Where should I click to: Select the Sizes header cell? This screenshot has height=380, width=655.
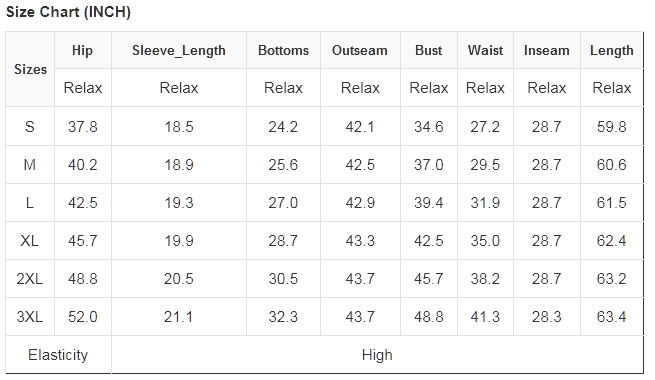30,69
